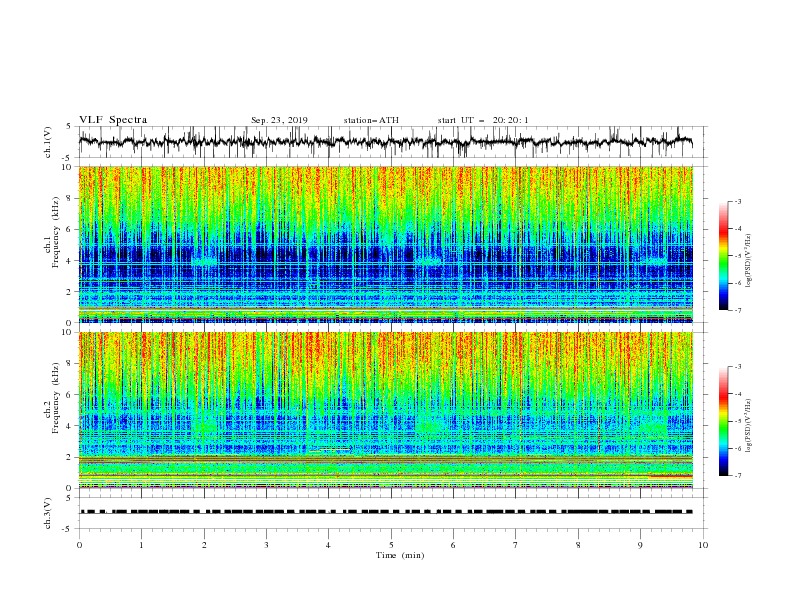Click inside the ch.2 spectrogram panel
Screen dimensions: 792x612
click(x=385, y=410)
